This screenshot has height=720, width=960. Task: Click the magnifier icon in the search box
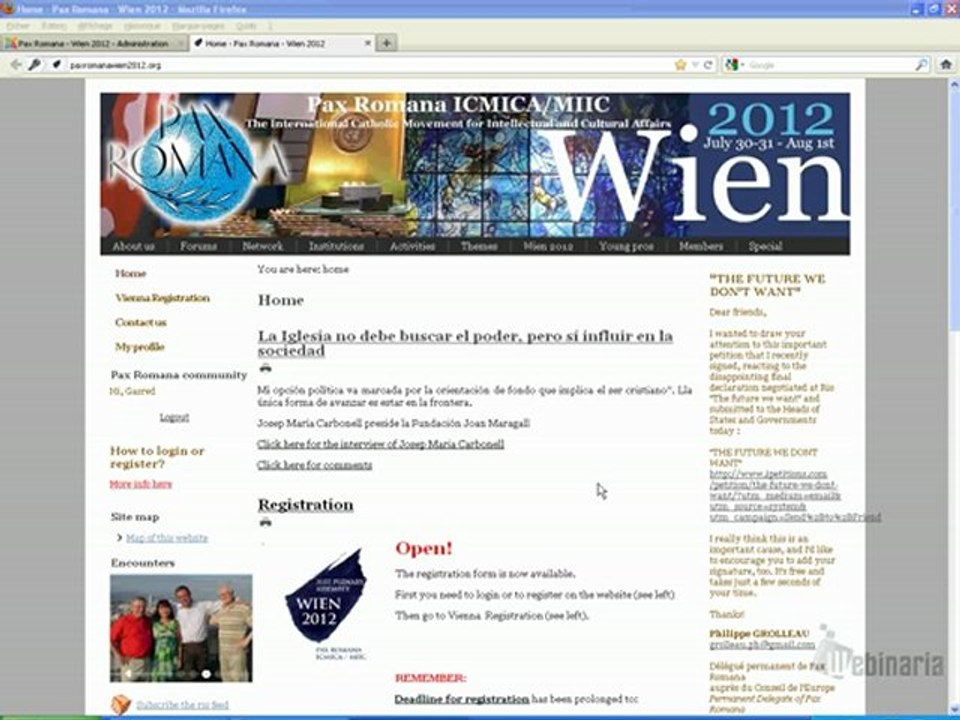point(921,65)
